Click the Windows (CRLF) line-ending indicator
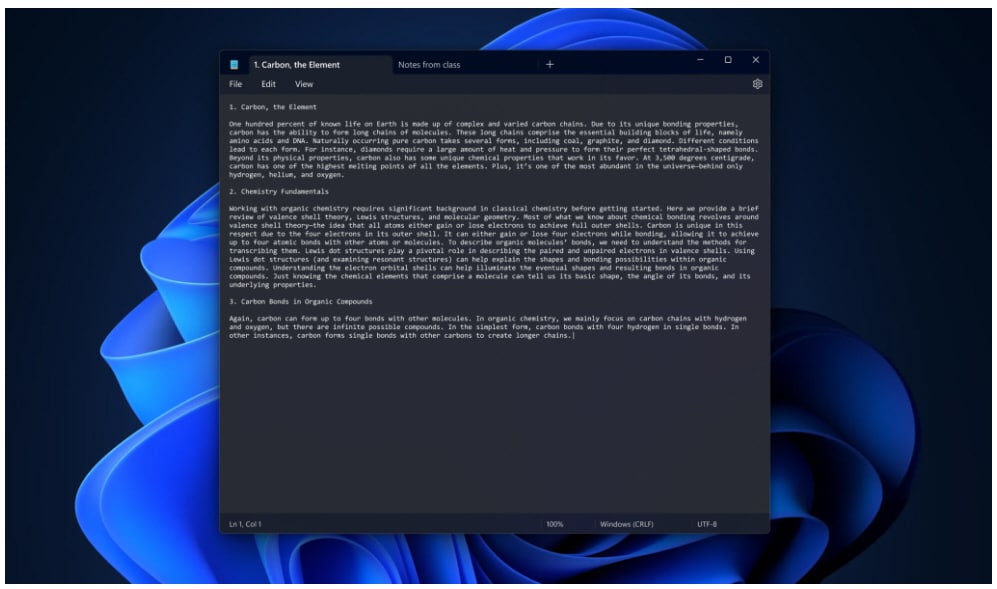This screenshot has width=997, height=589. click(x=627, y=522)
